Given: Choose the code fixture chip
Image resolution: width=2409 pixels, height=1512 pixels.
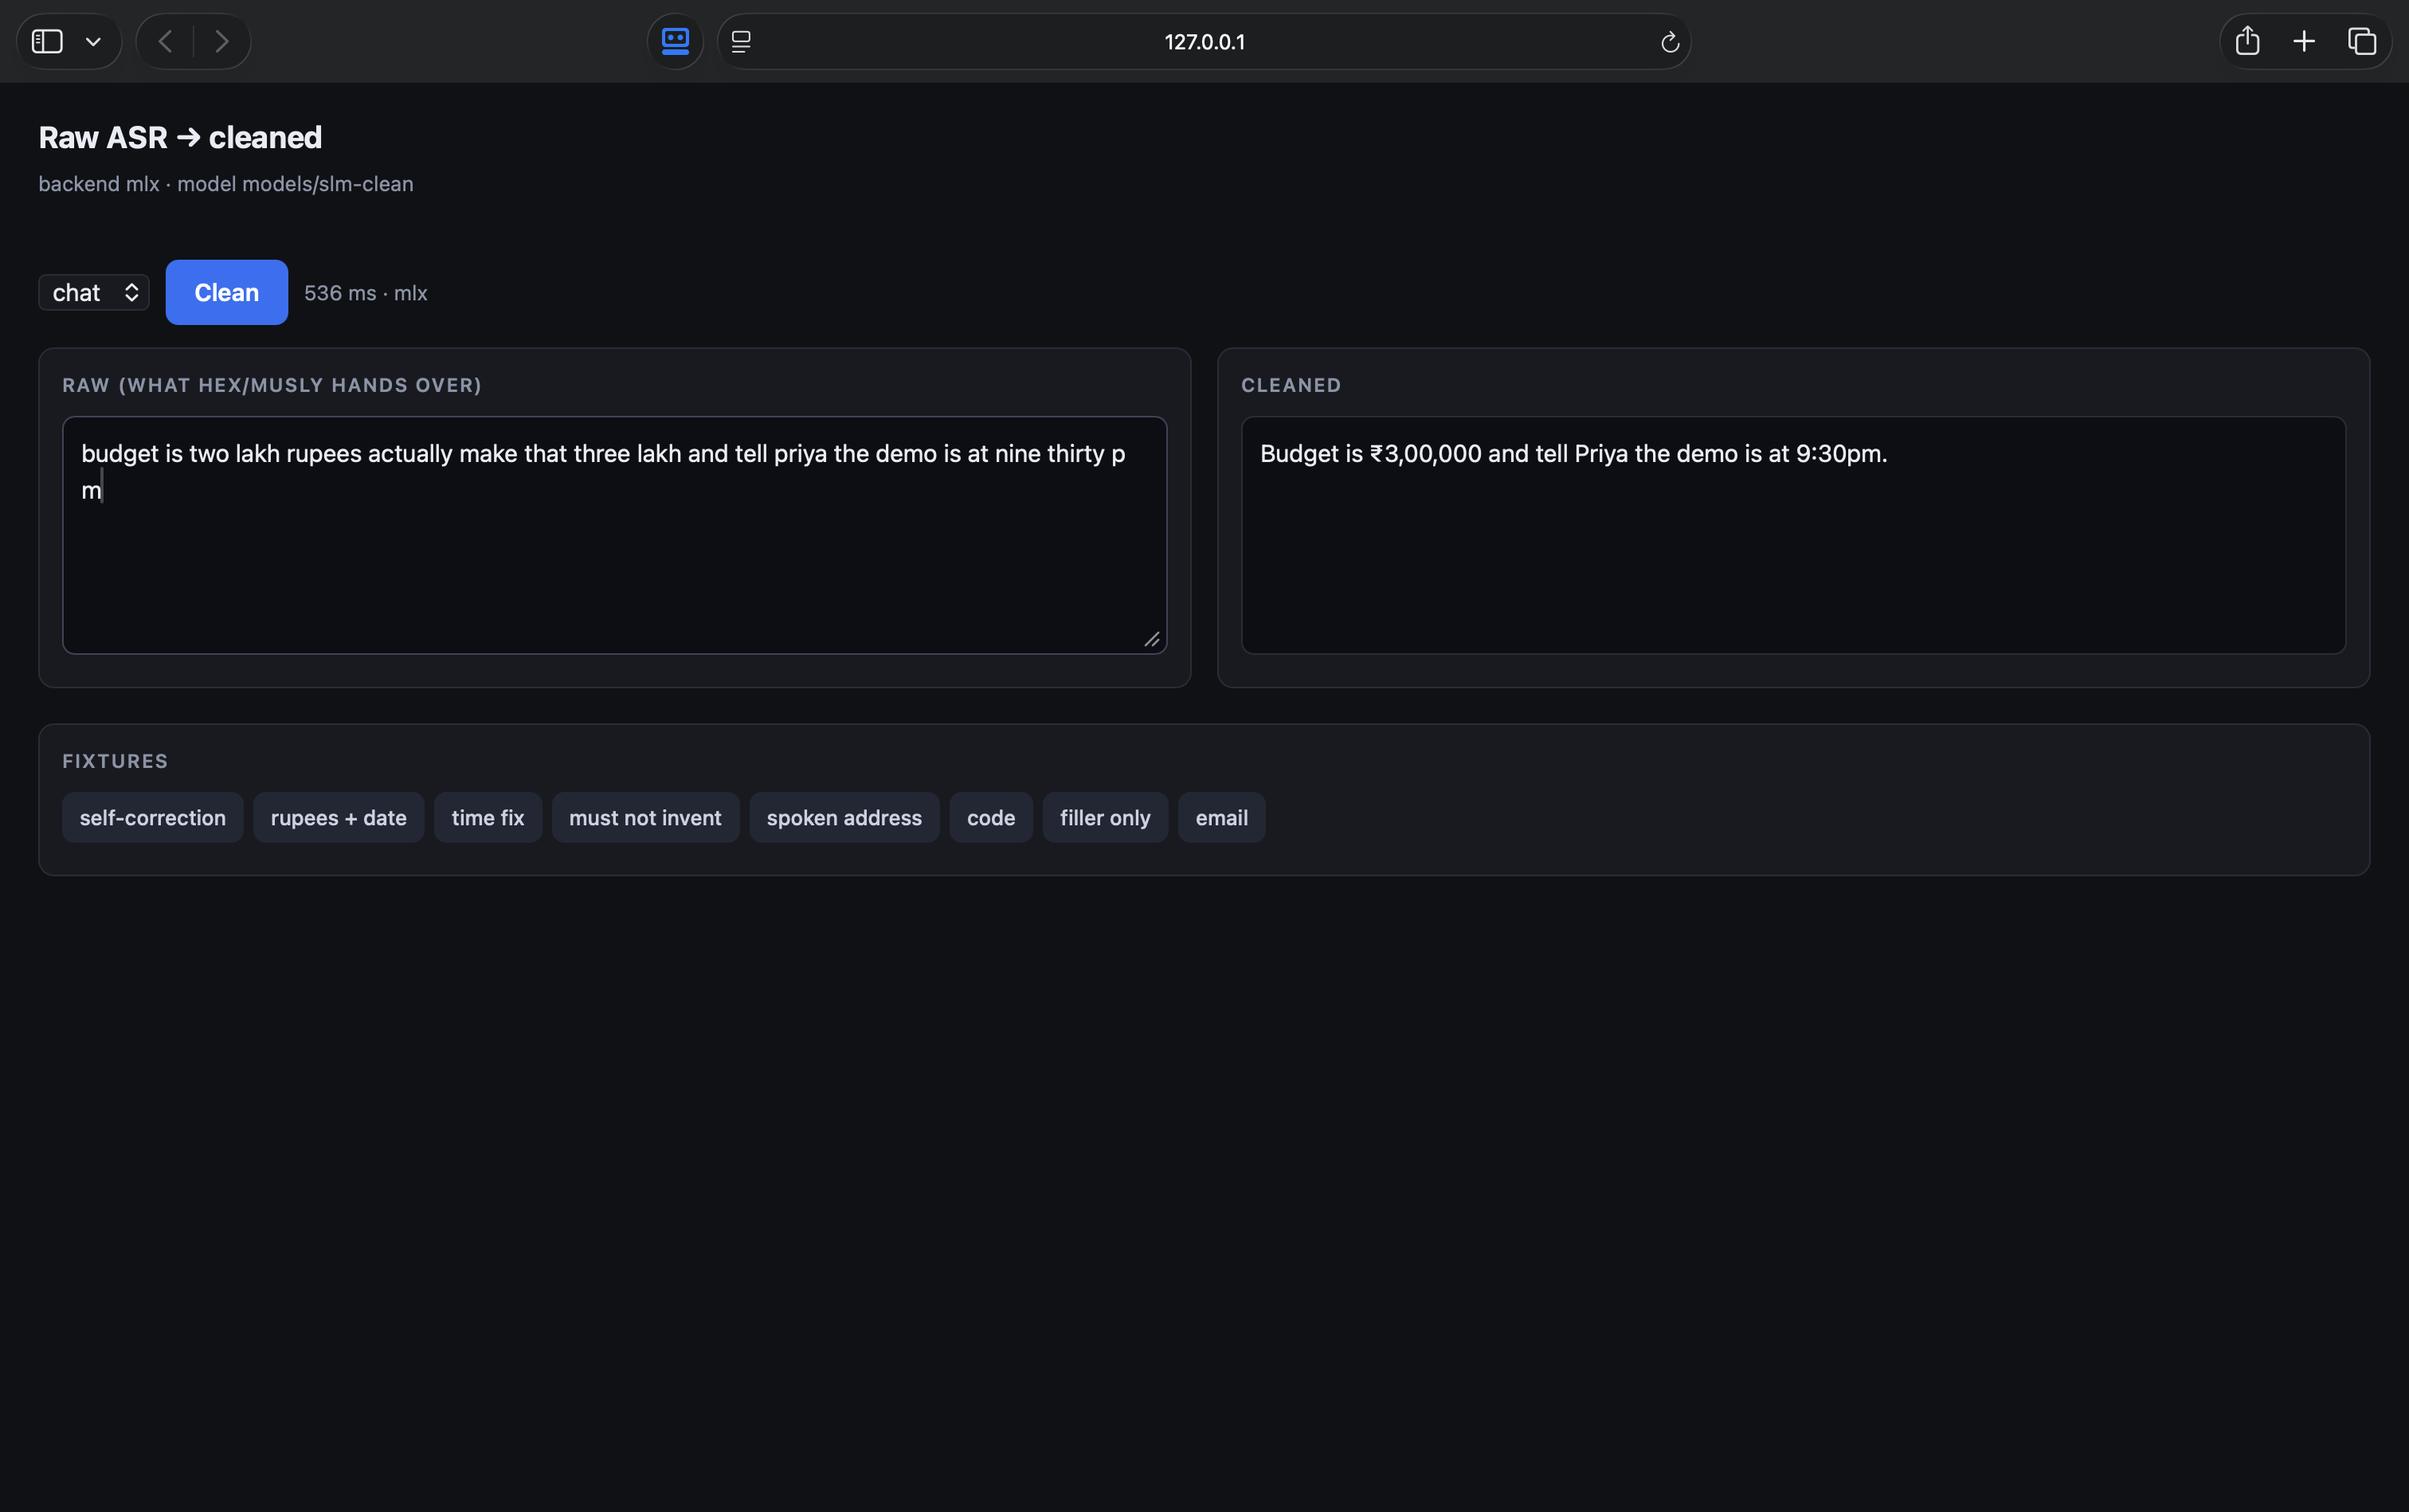Looking at the screenshot, I should pyautogui.click(x=991, y=818).
